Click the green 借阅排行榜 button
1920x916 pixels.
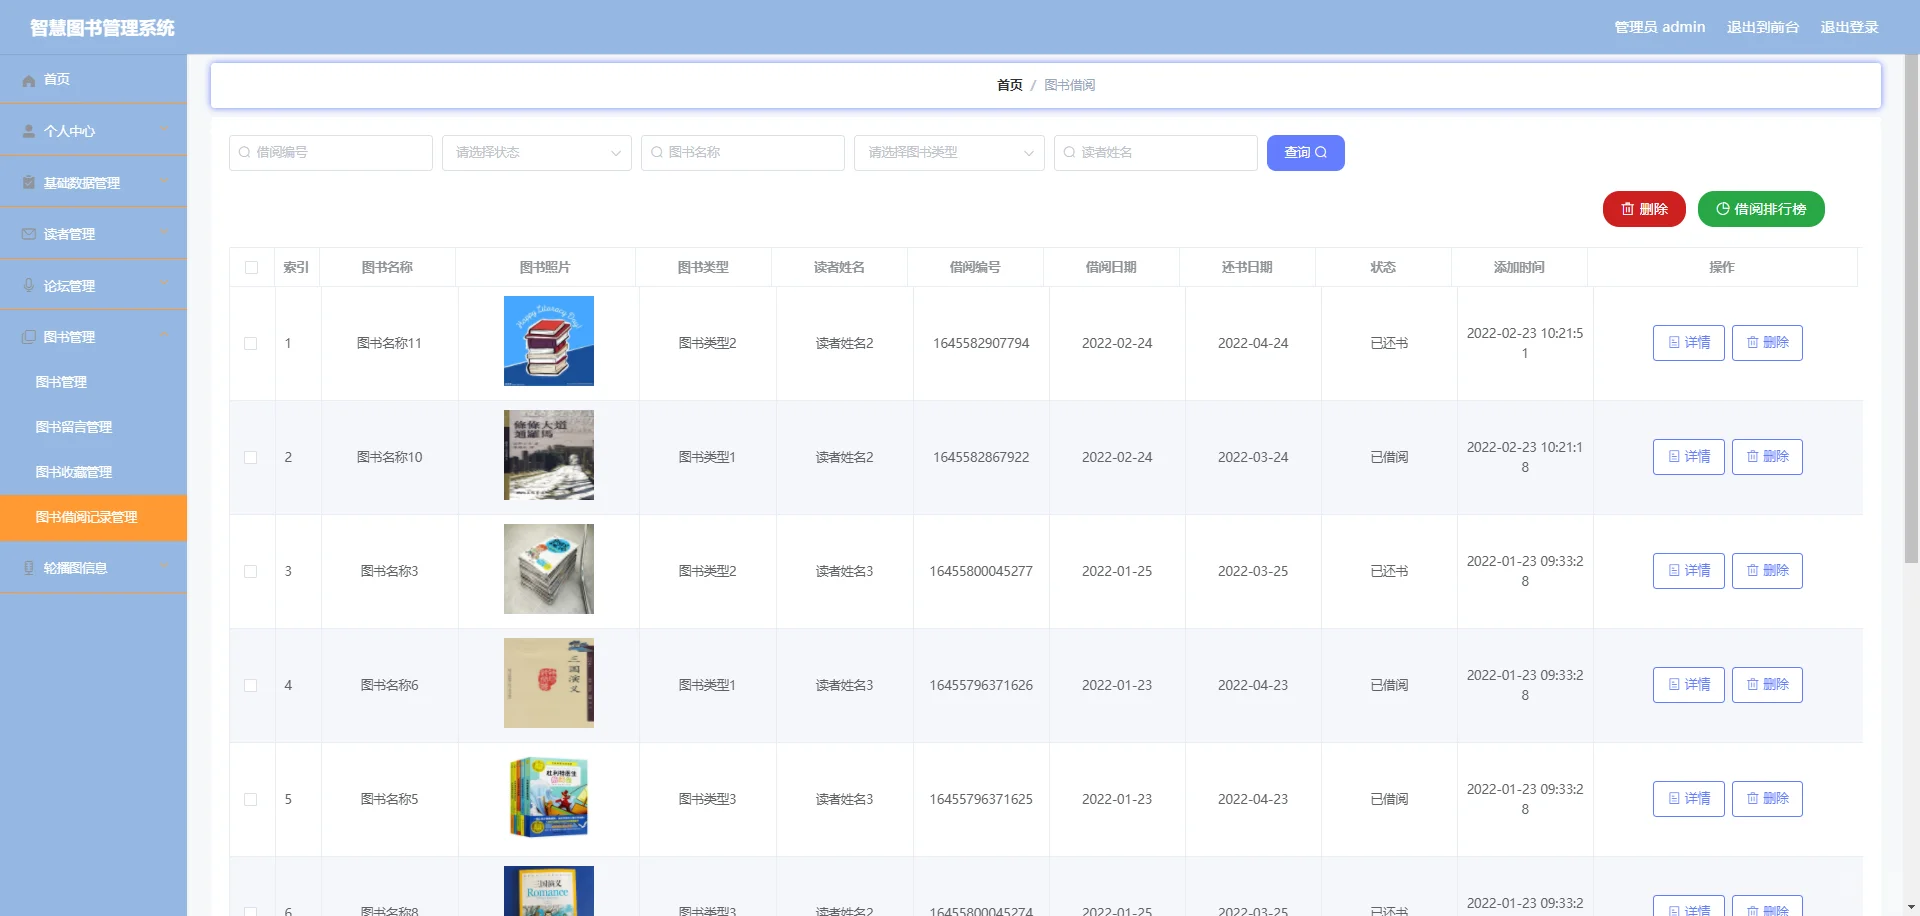click(x=1761, y=209)
